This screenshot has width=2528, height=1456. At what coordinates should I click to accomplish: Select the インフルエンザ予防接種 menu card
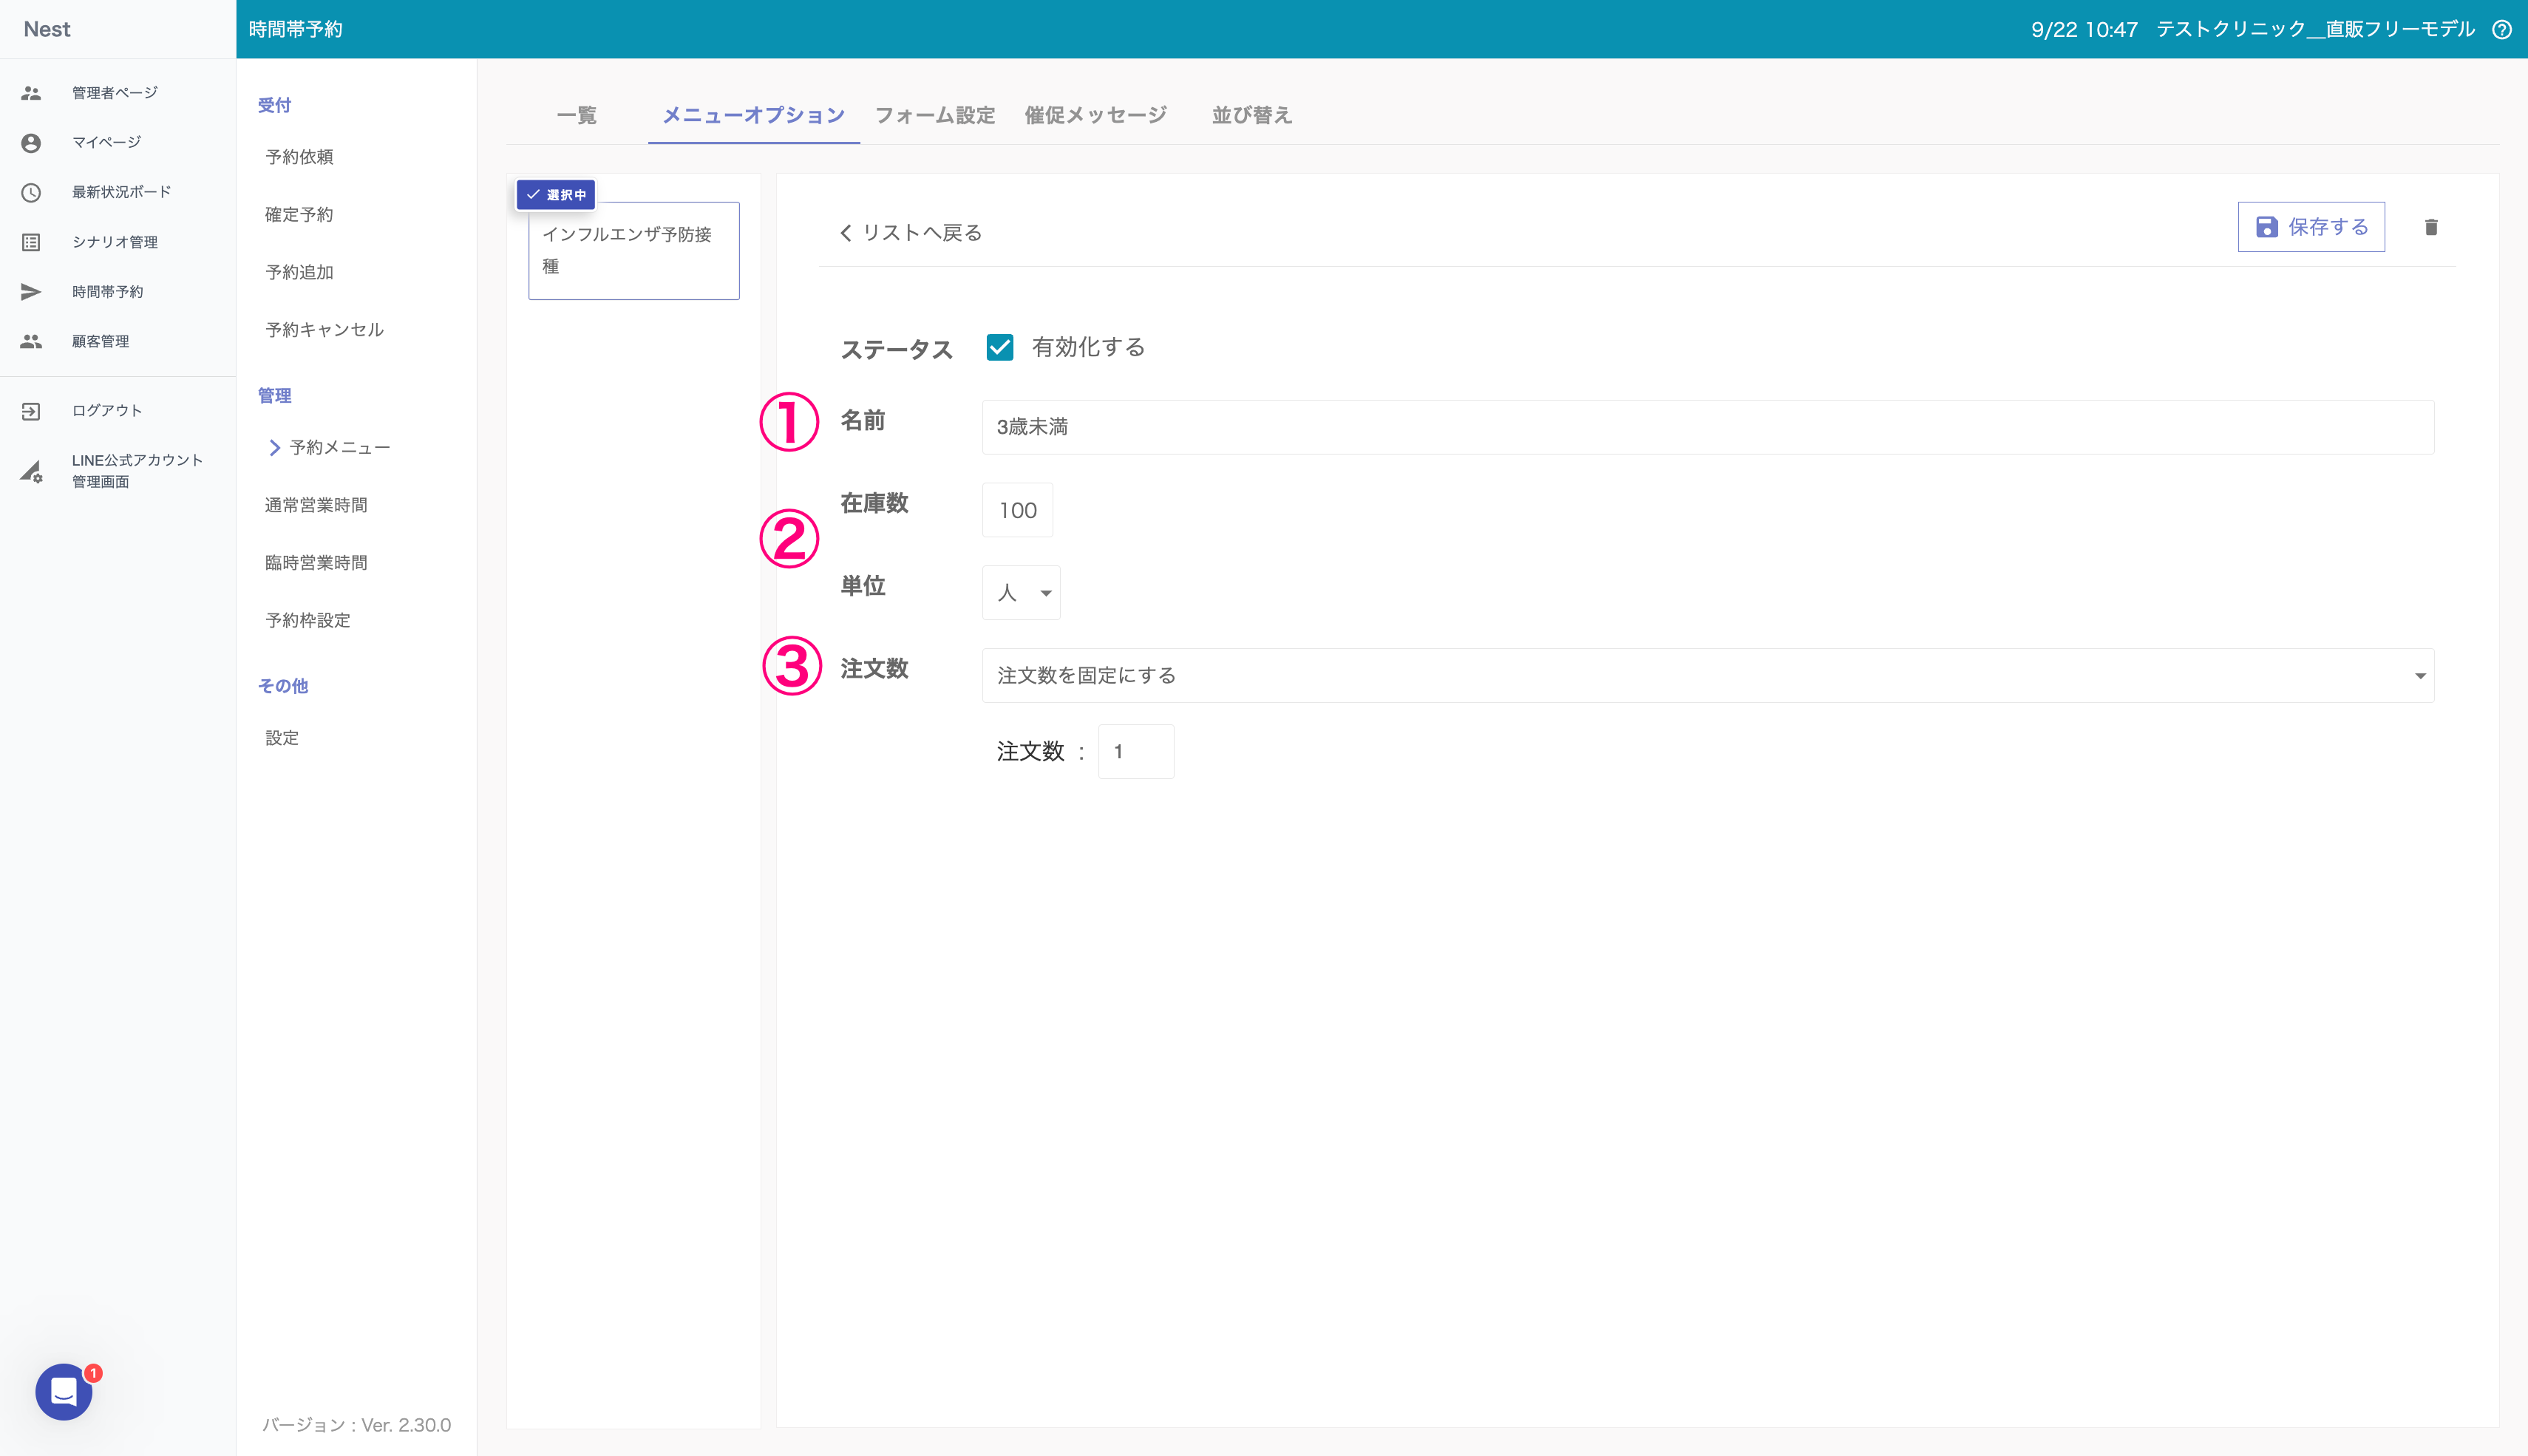pyautogui.click(x=633, y=251)
